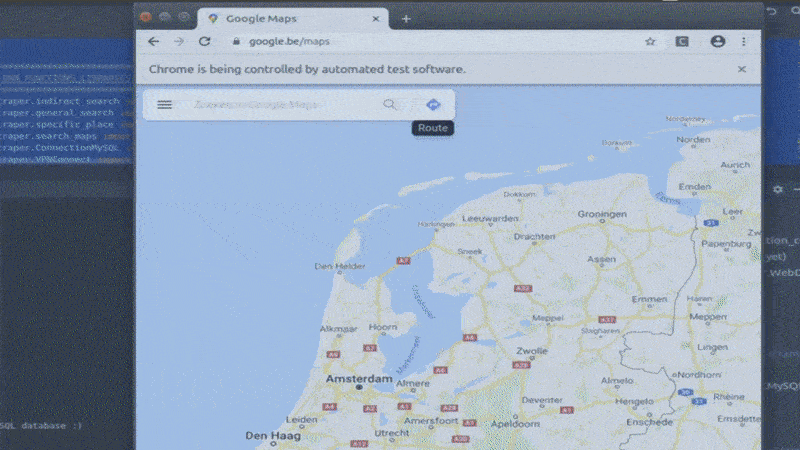This screenshot has width=800, height=450.
Task: Click the Den Helder label on map
Action: 340,266
